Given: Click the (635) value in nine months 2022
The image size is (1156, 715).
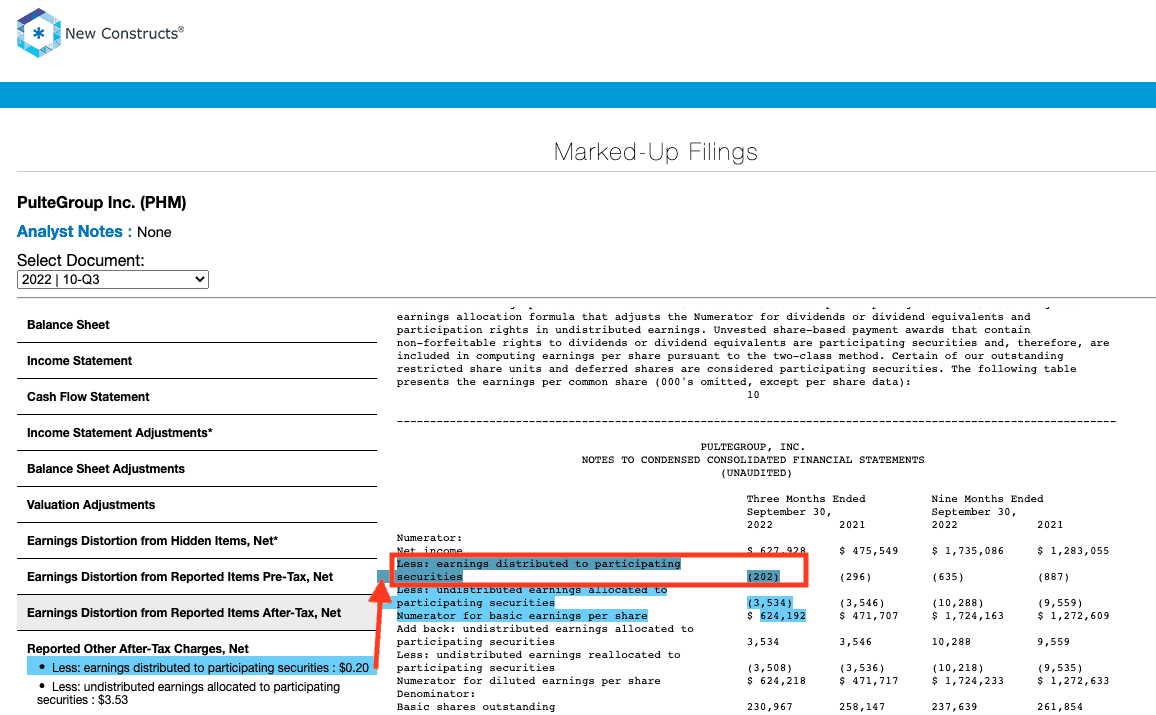Looking at the screenshot, I should [x=947, y=576].
